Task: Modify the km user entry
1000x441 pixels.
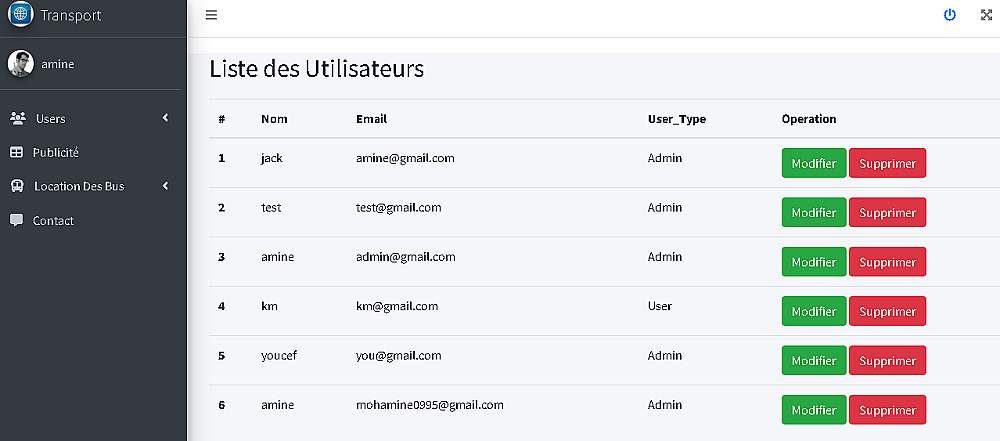Action: [813, 311]
